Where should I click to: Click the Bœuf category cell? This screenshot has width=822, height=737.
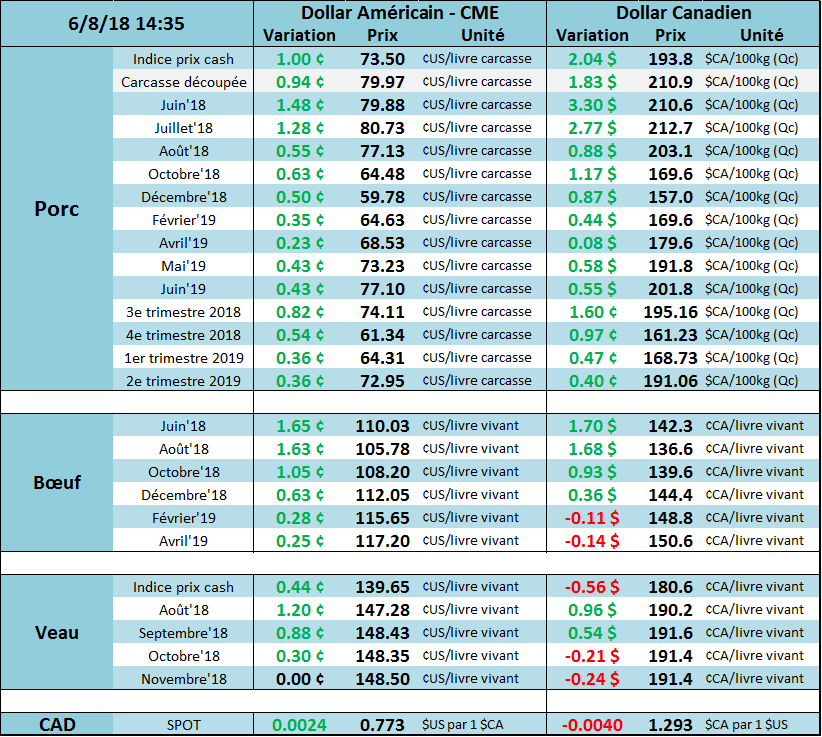56,482
